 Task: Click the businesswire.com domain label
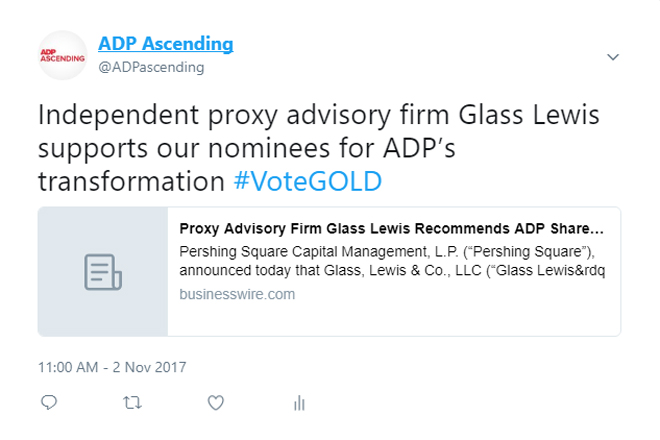237,294
